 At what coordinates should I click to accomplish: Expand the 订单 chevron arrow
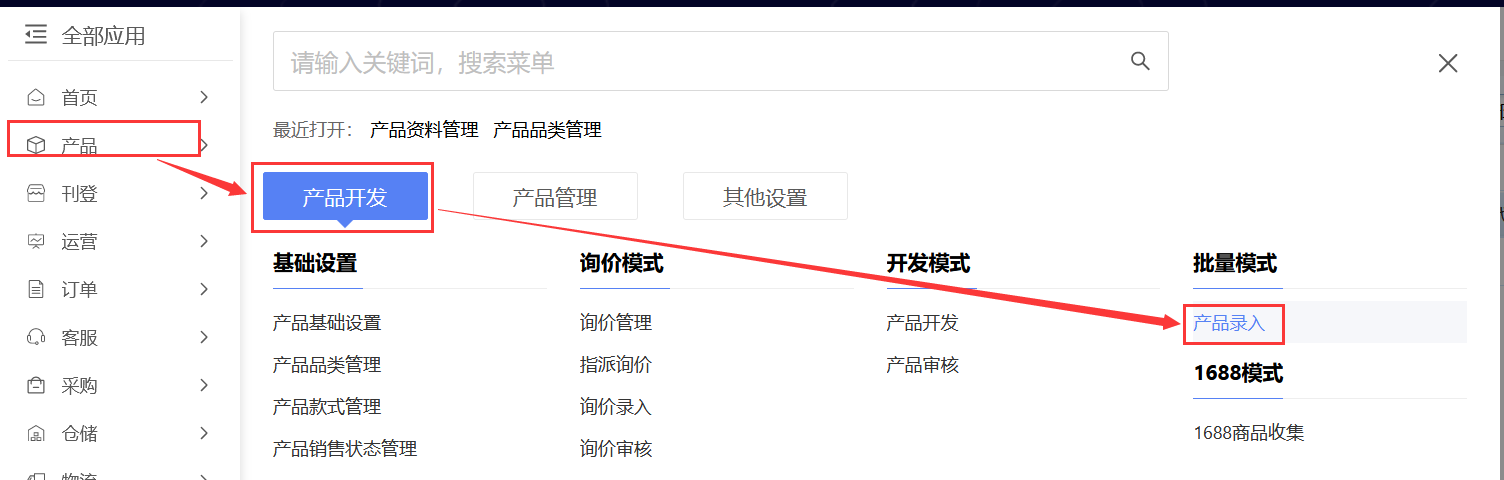204,289
